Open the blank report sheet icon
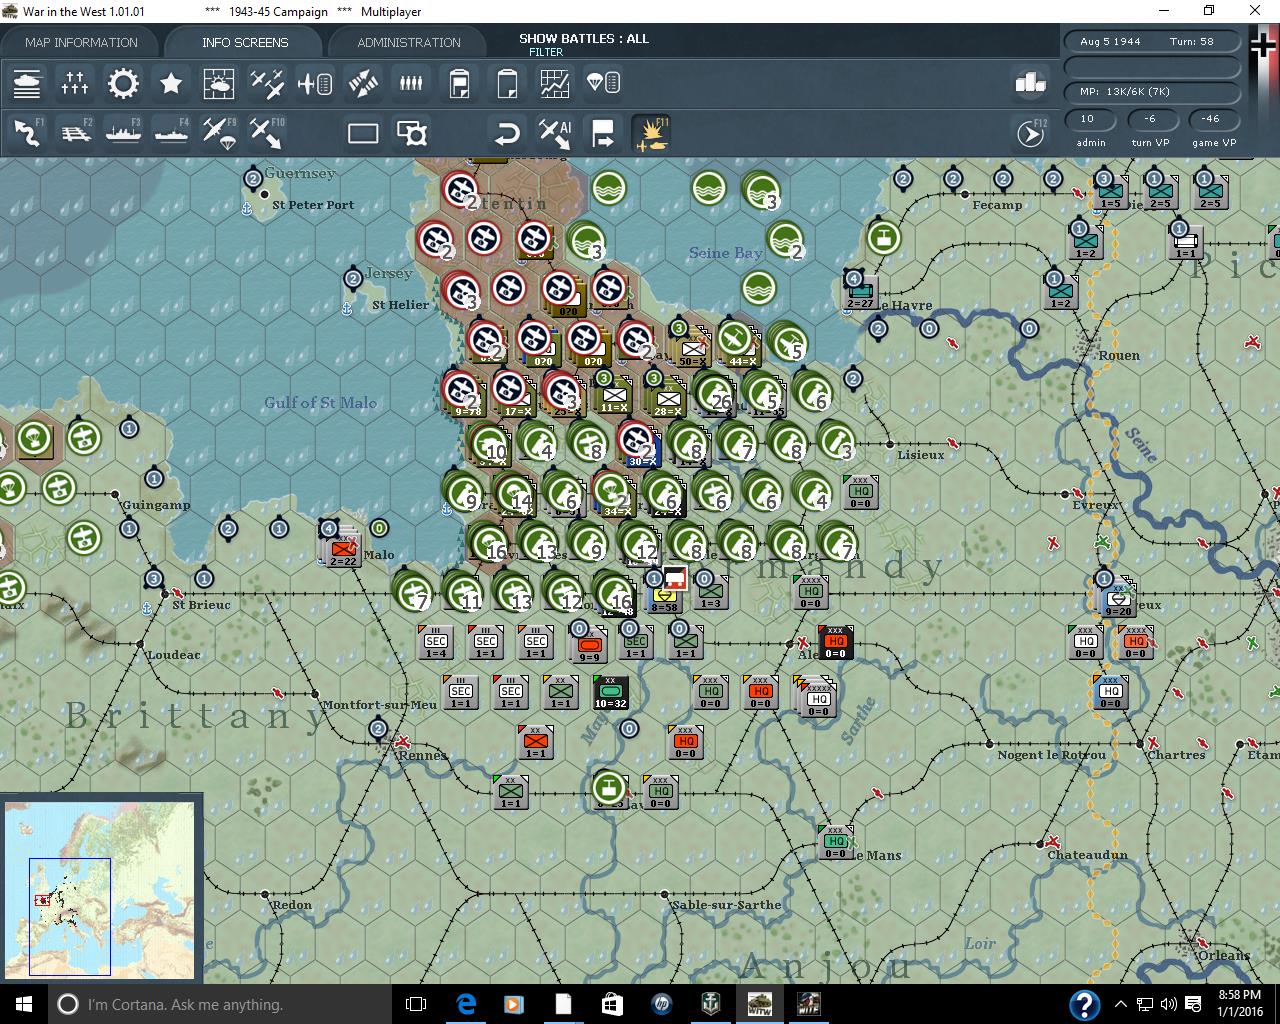Screen dimensions: 1280x1024 pos(507,83)
